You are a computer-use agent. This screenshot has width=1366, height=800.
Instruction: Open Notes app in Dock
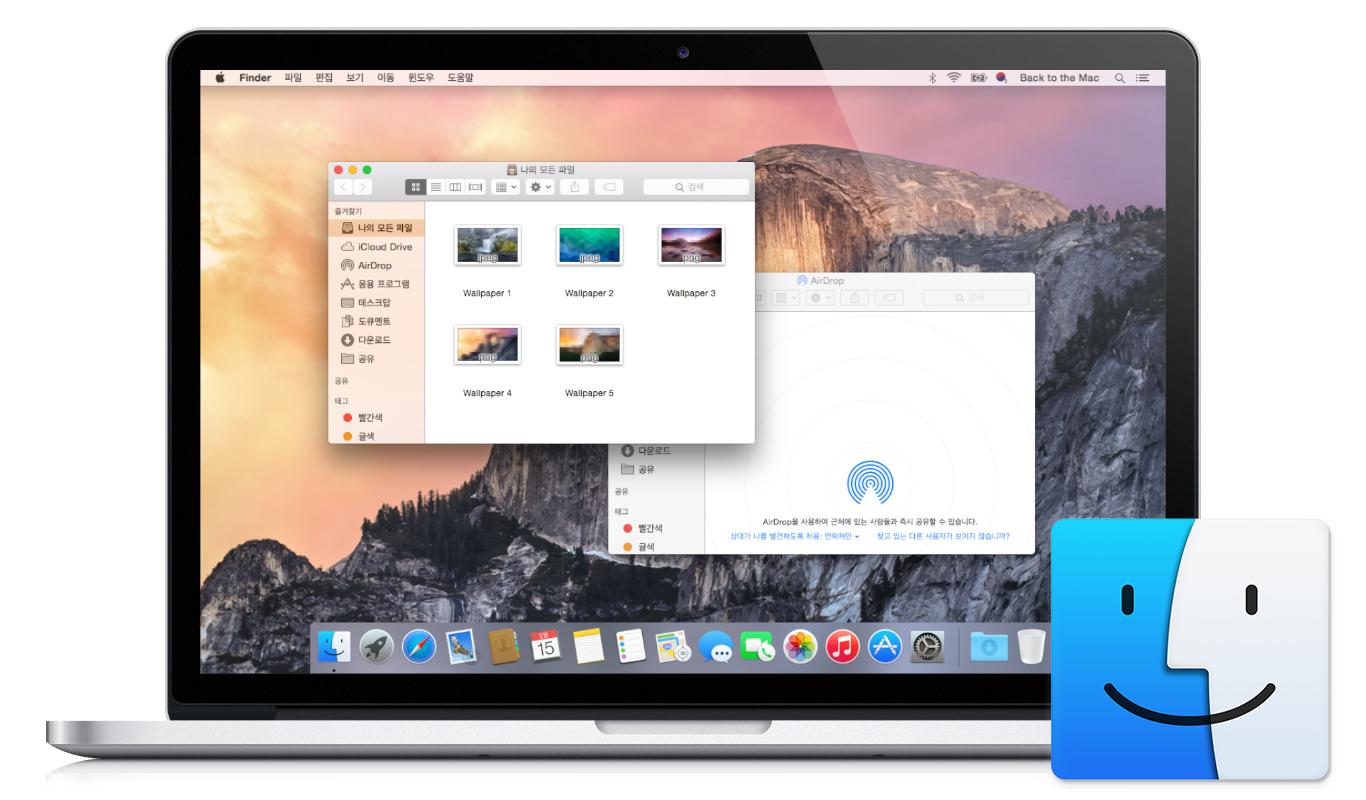tap(590, 647)
